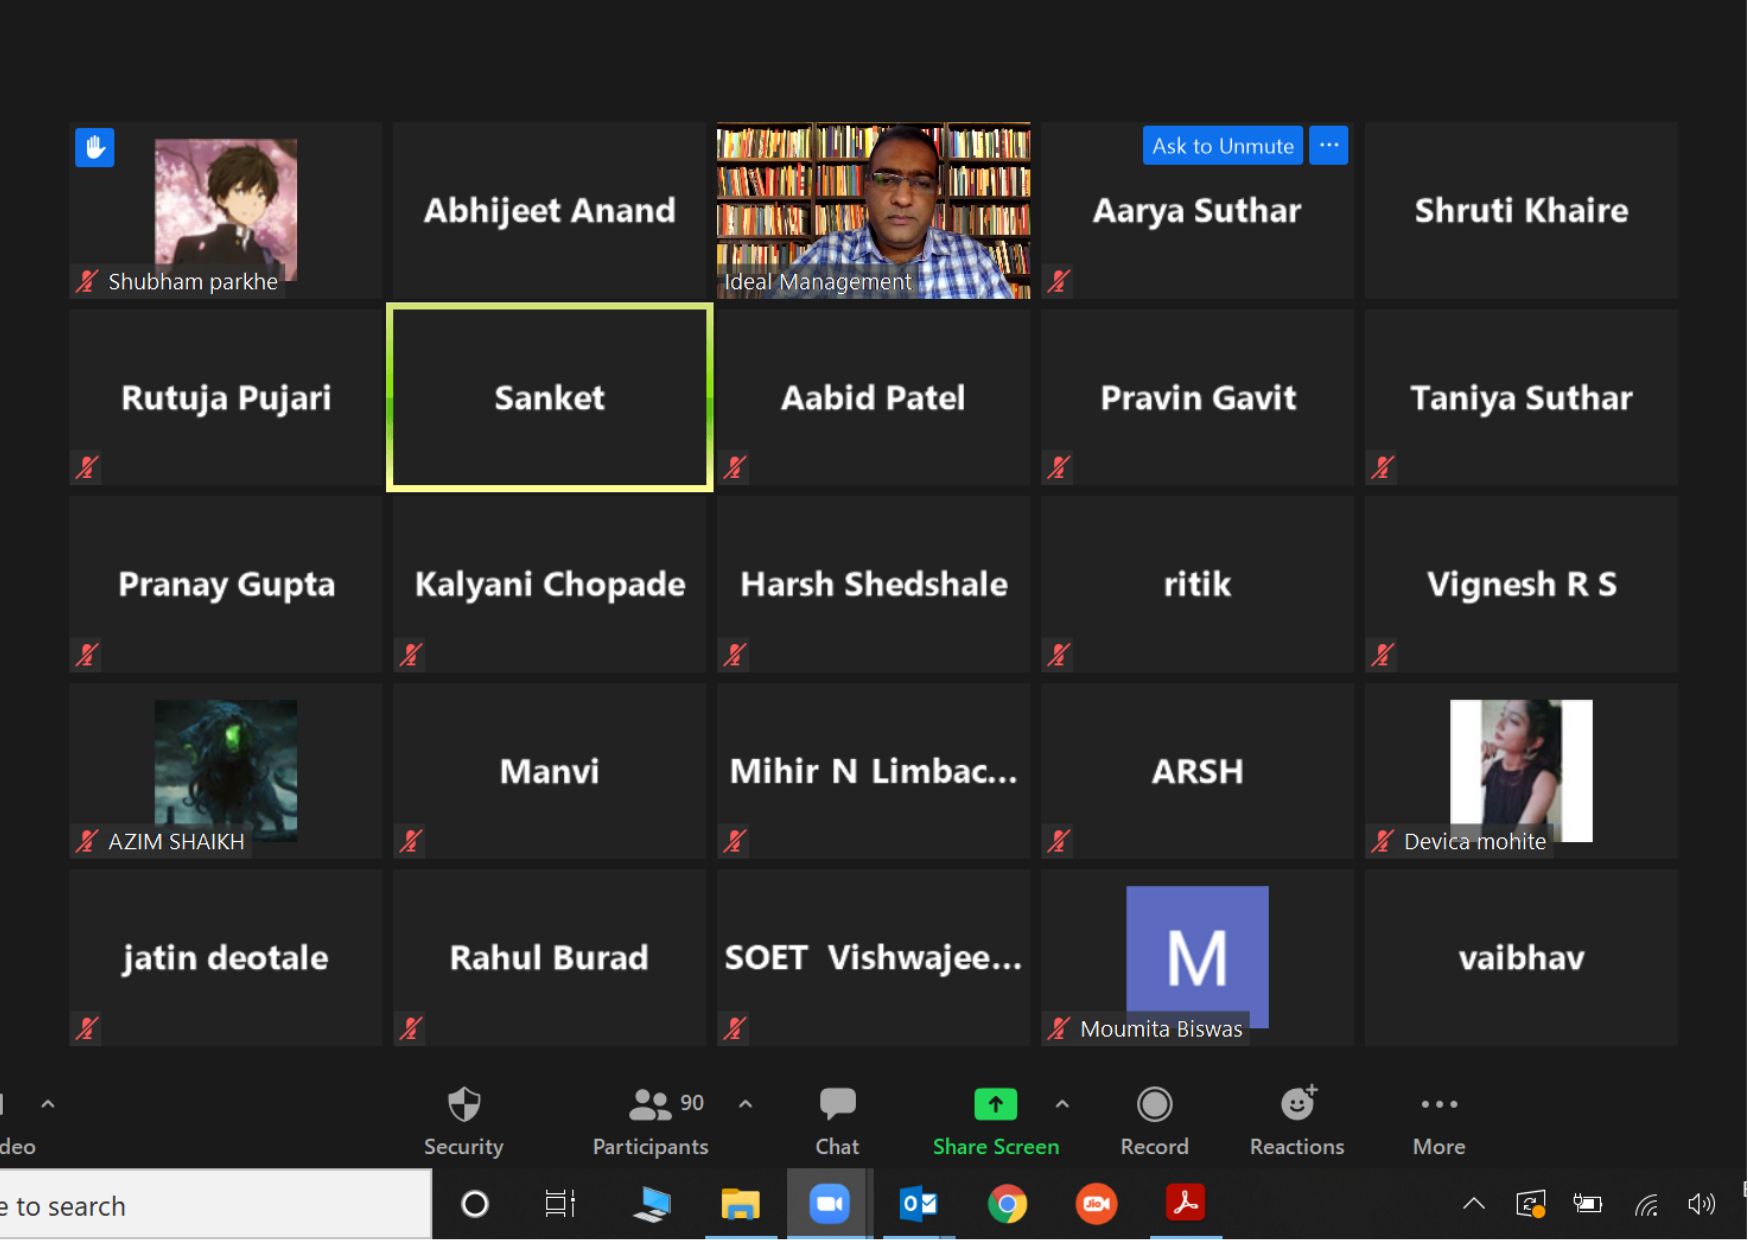Image resolution: width=1748 pixels, height=1240 pixels.
Task: Select the highlighted Sanket tile
Action: [x=550, y=398]
